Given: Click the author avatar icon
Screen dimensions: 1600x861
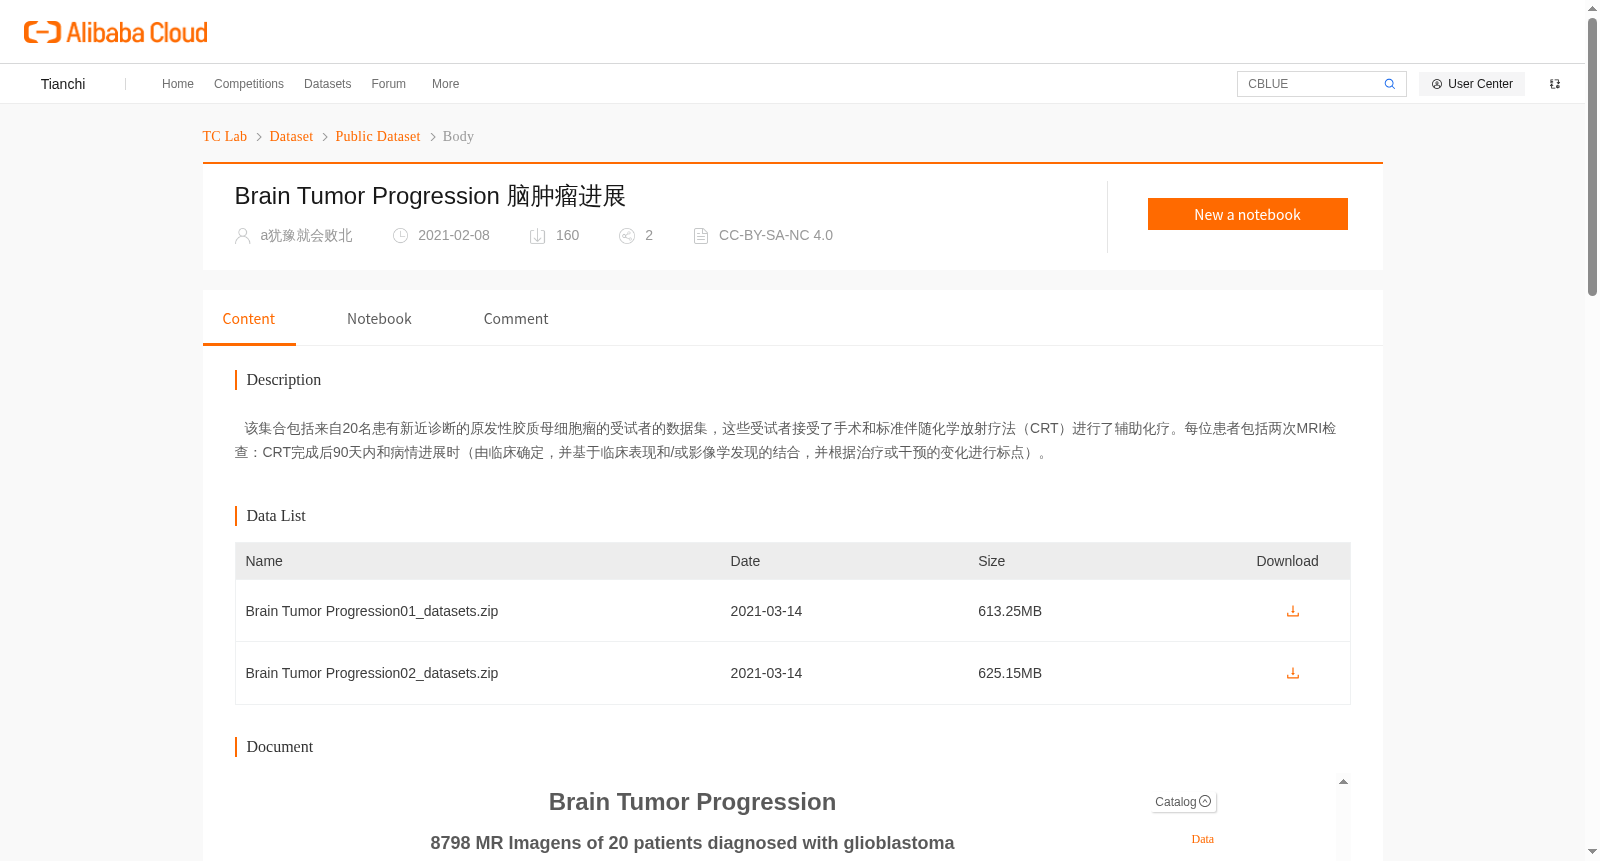Looking at the screenshot, I should (x=242, y=236).
